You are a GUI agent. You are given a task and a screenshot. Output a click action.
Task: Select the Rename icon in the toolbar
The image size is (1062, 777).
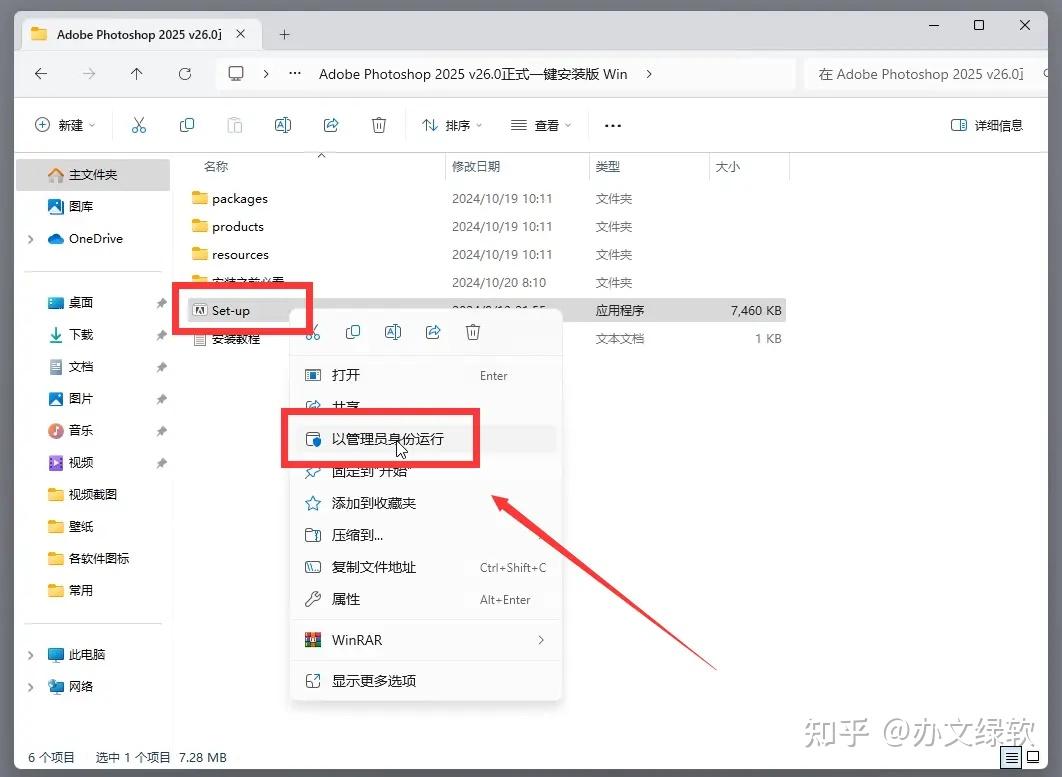[x=283, y=124]
